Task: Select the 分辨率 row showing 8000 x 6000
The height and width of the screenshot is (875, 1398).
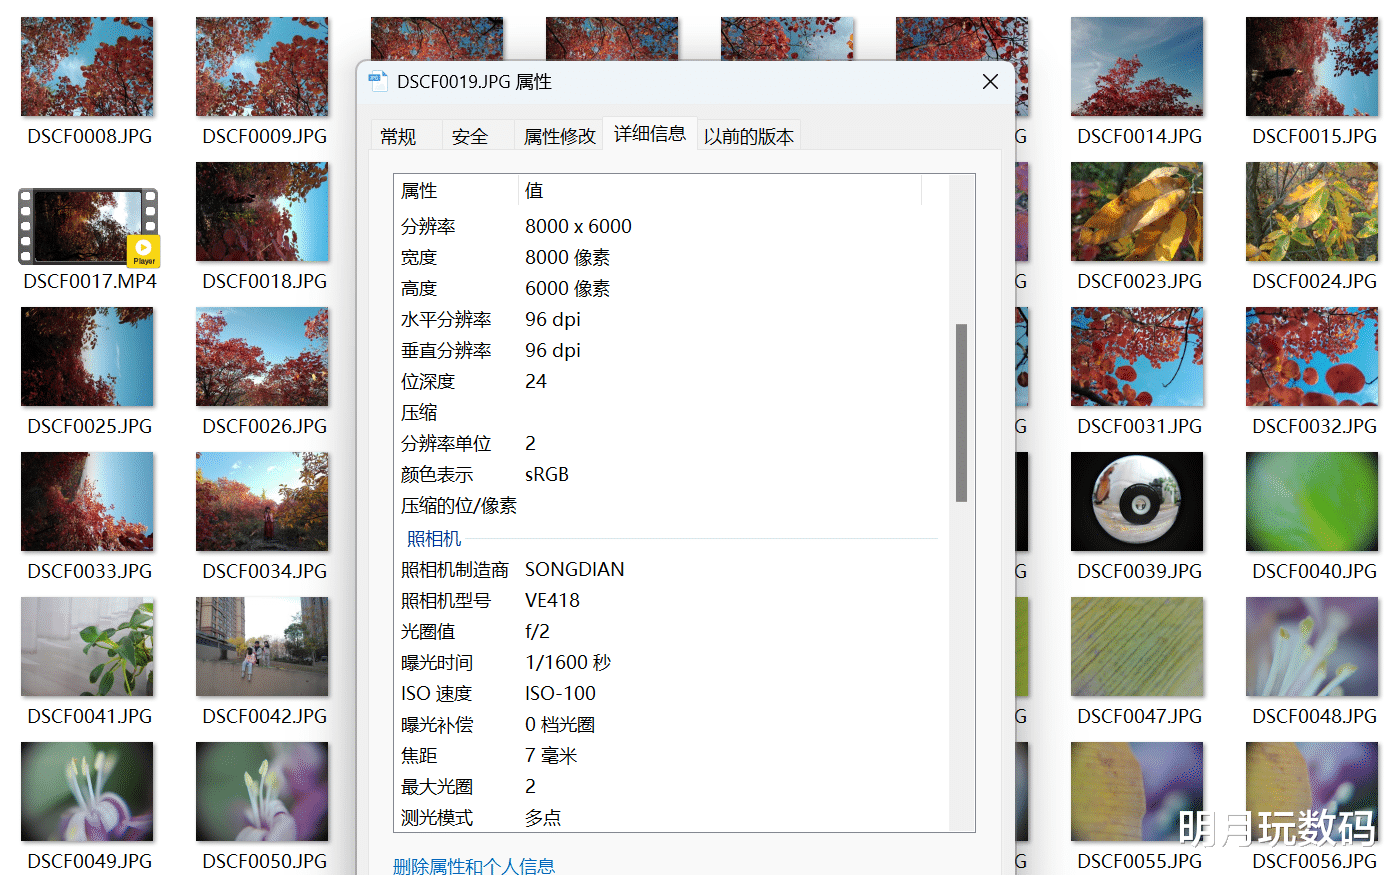Action: coord(671,227)
